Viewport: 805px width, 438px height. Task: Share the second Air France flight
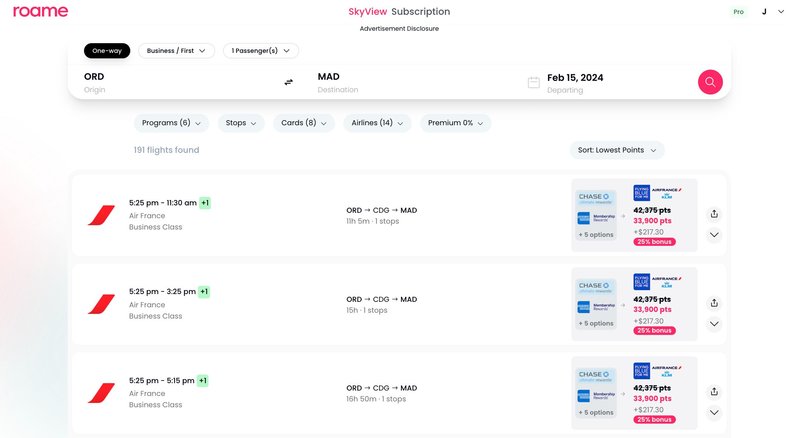click(714, 303)
